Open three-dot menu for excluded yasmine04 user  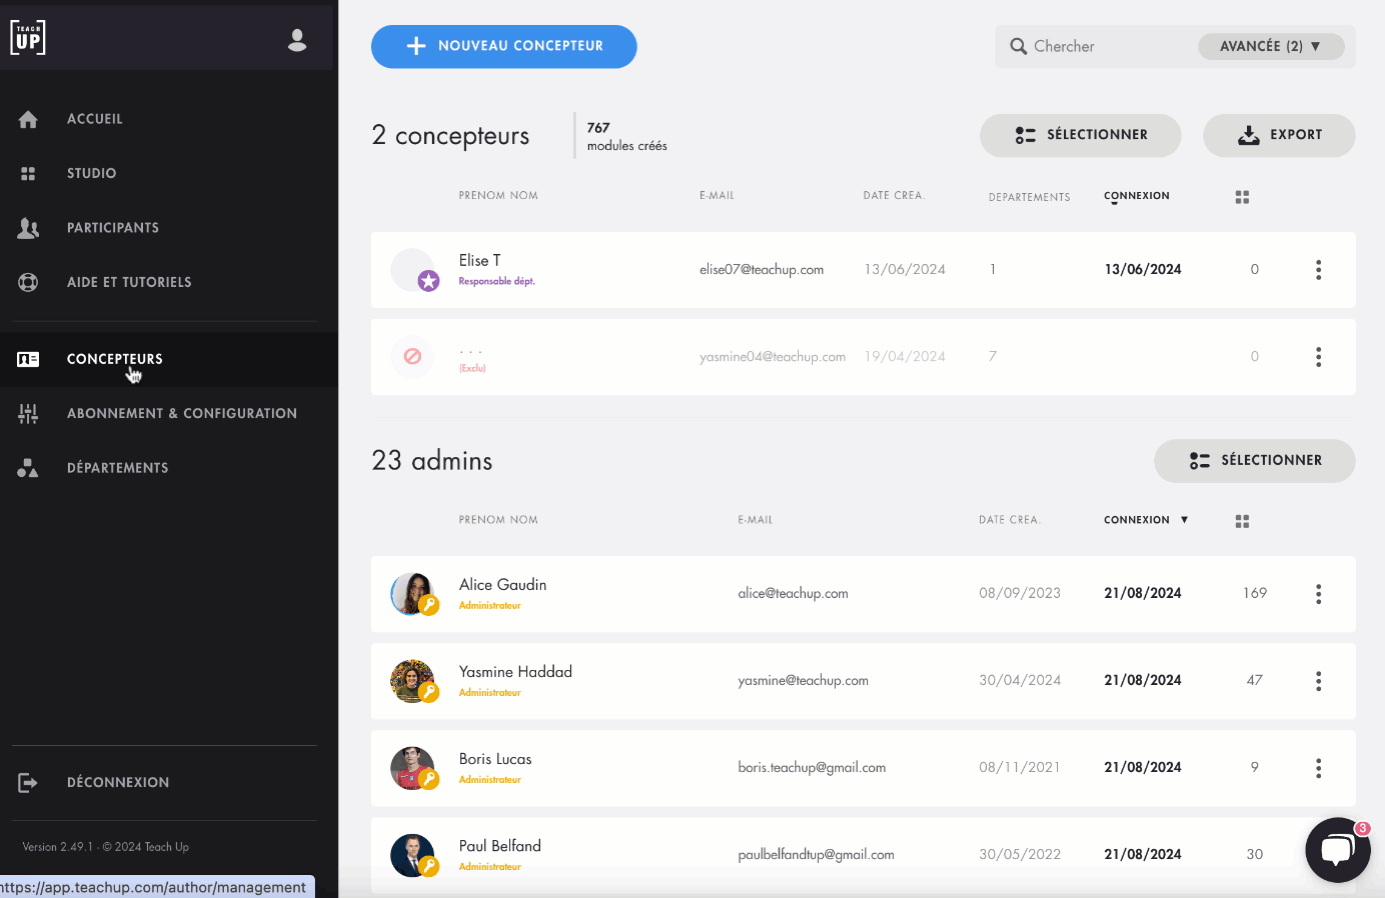point(1318,357)
